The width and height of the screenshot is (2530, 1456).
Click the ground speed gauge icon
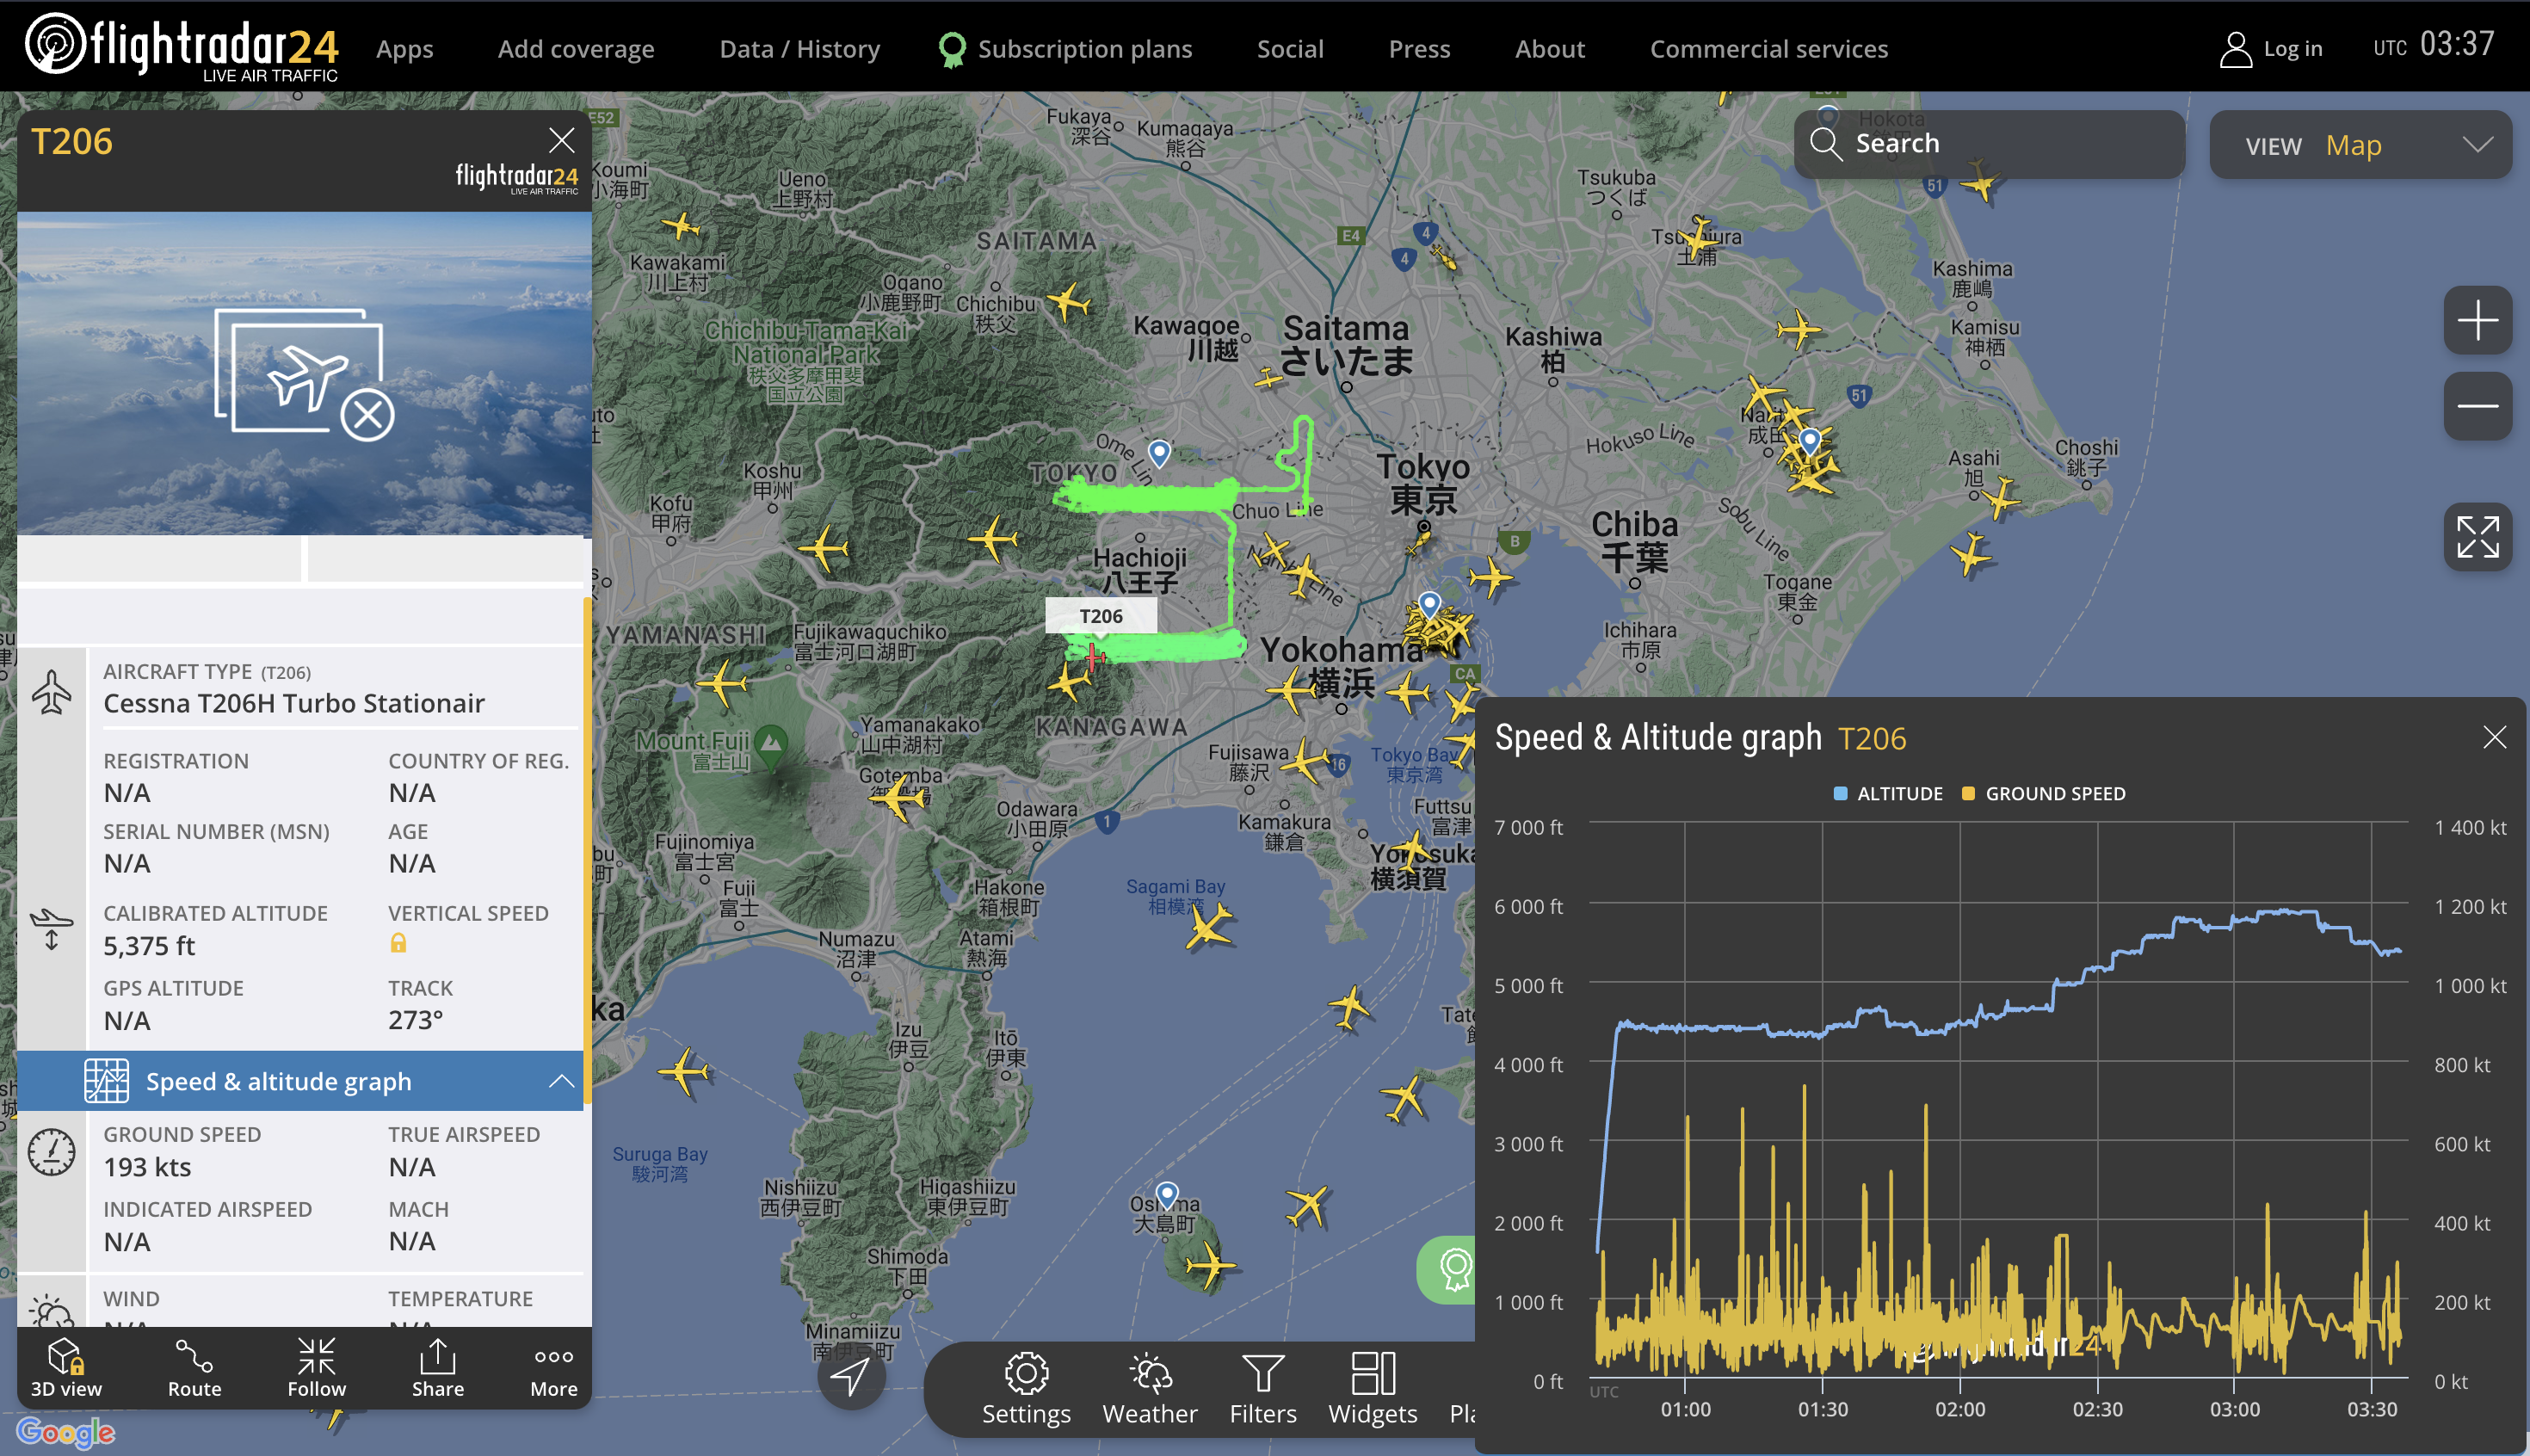tap(52, 1152)
